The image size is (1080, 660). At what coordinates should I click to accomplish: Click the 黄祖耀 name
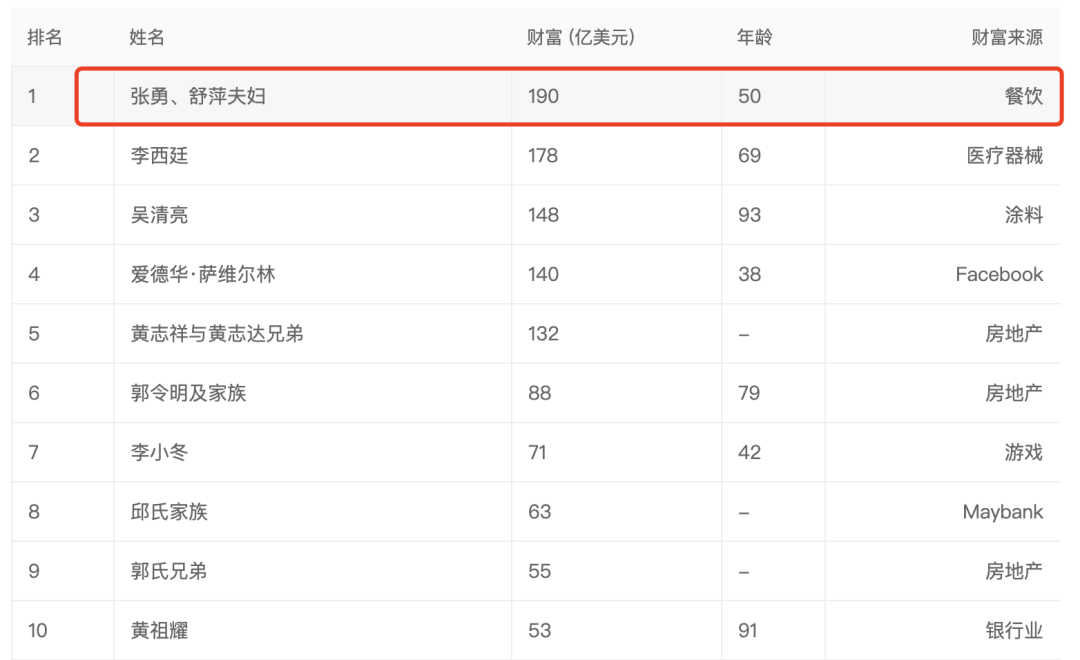point(159,630)
